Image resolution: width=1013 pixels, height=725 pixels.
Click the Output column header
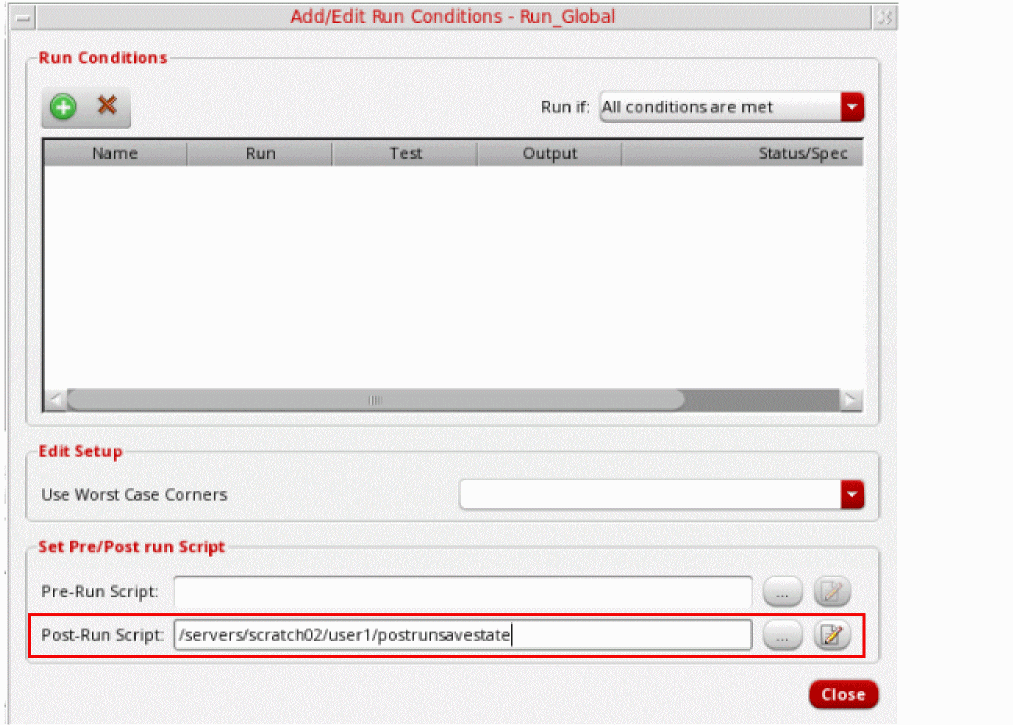pyautogui.click(x=550, y=153)
